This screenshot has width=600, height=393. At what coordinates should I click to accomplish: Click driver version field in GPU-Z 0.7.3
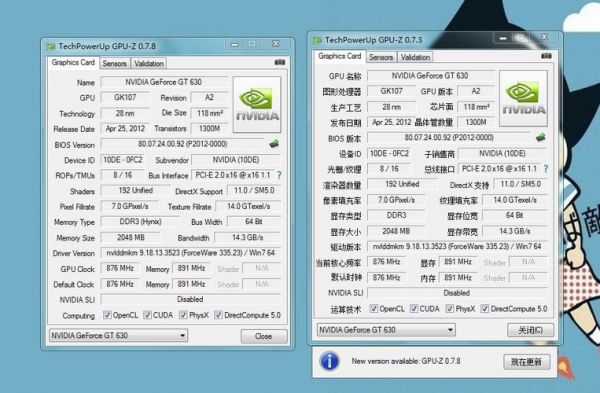[x=457, y=246]
